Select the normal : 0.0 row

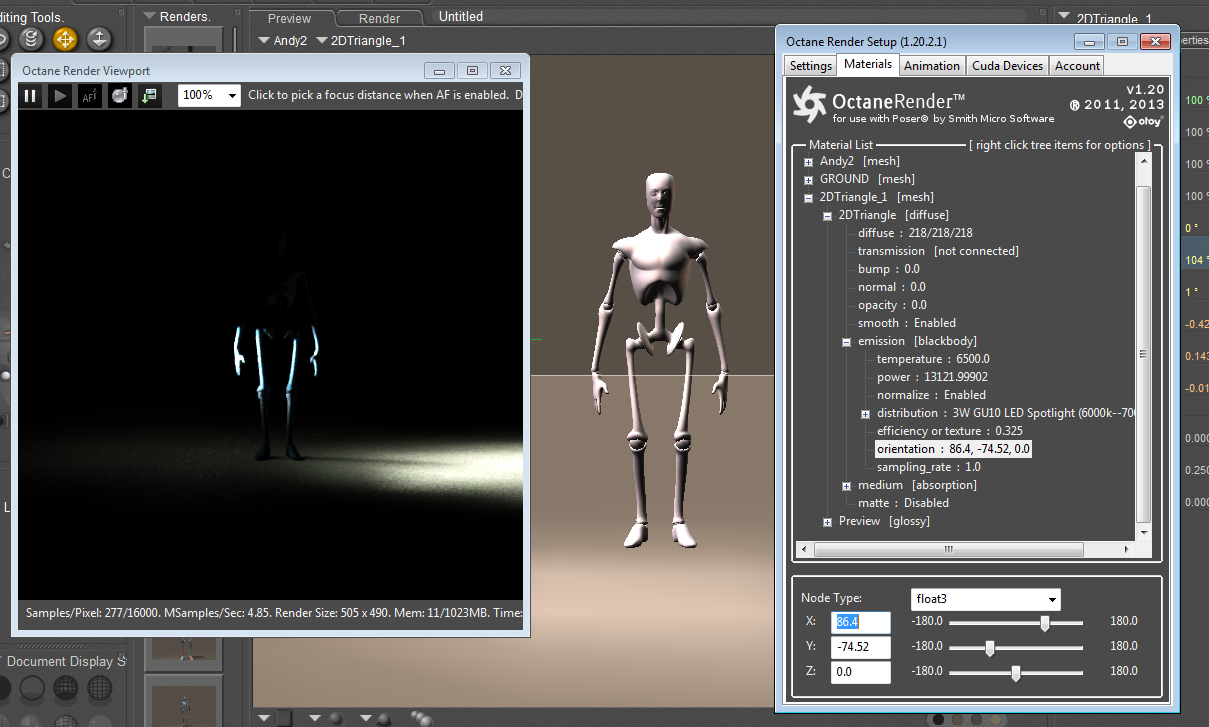[x=892, y=287]
